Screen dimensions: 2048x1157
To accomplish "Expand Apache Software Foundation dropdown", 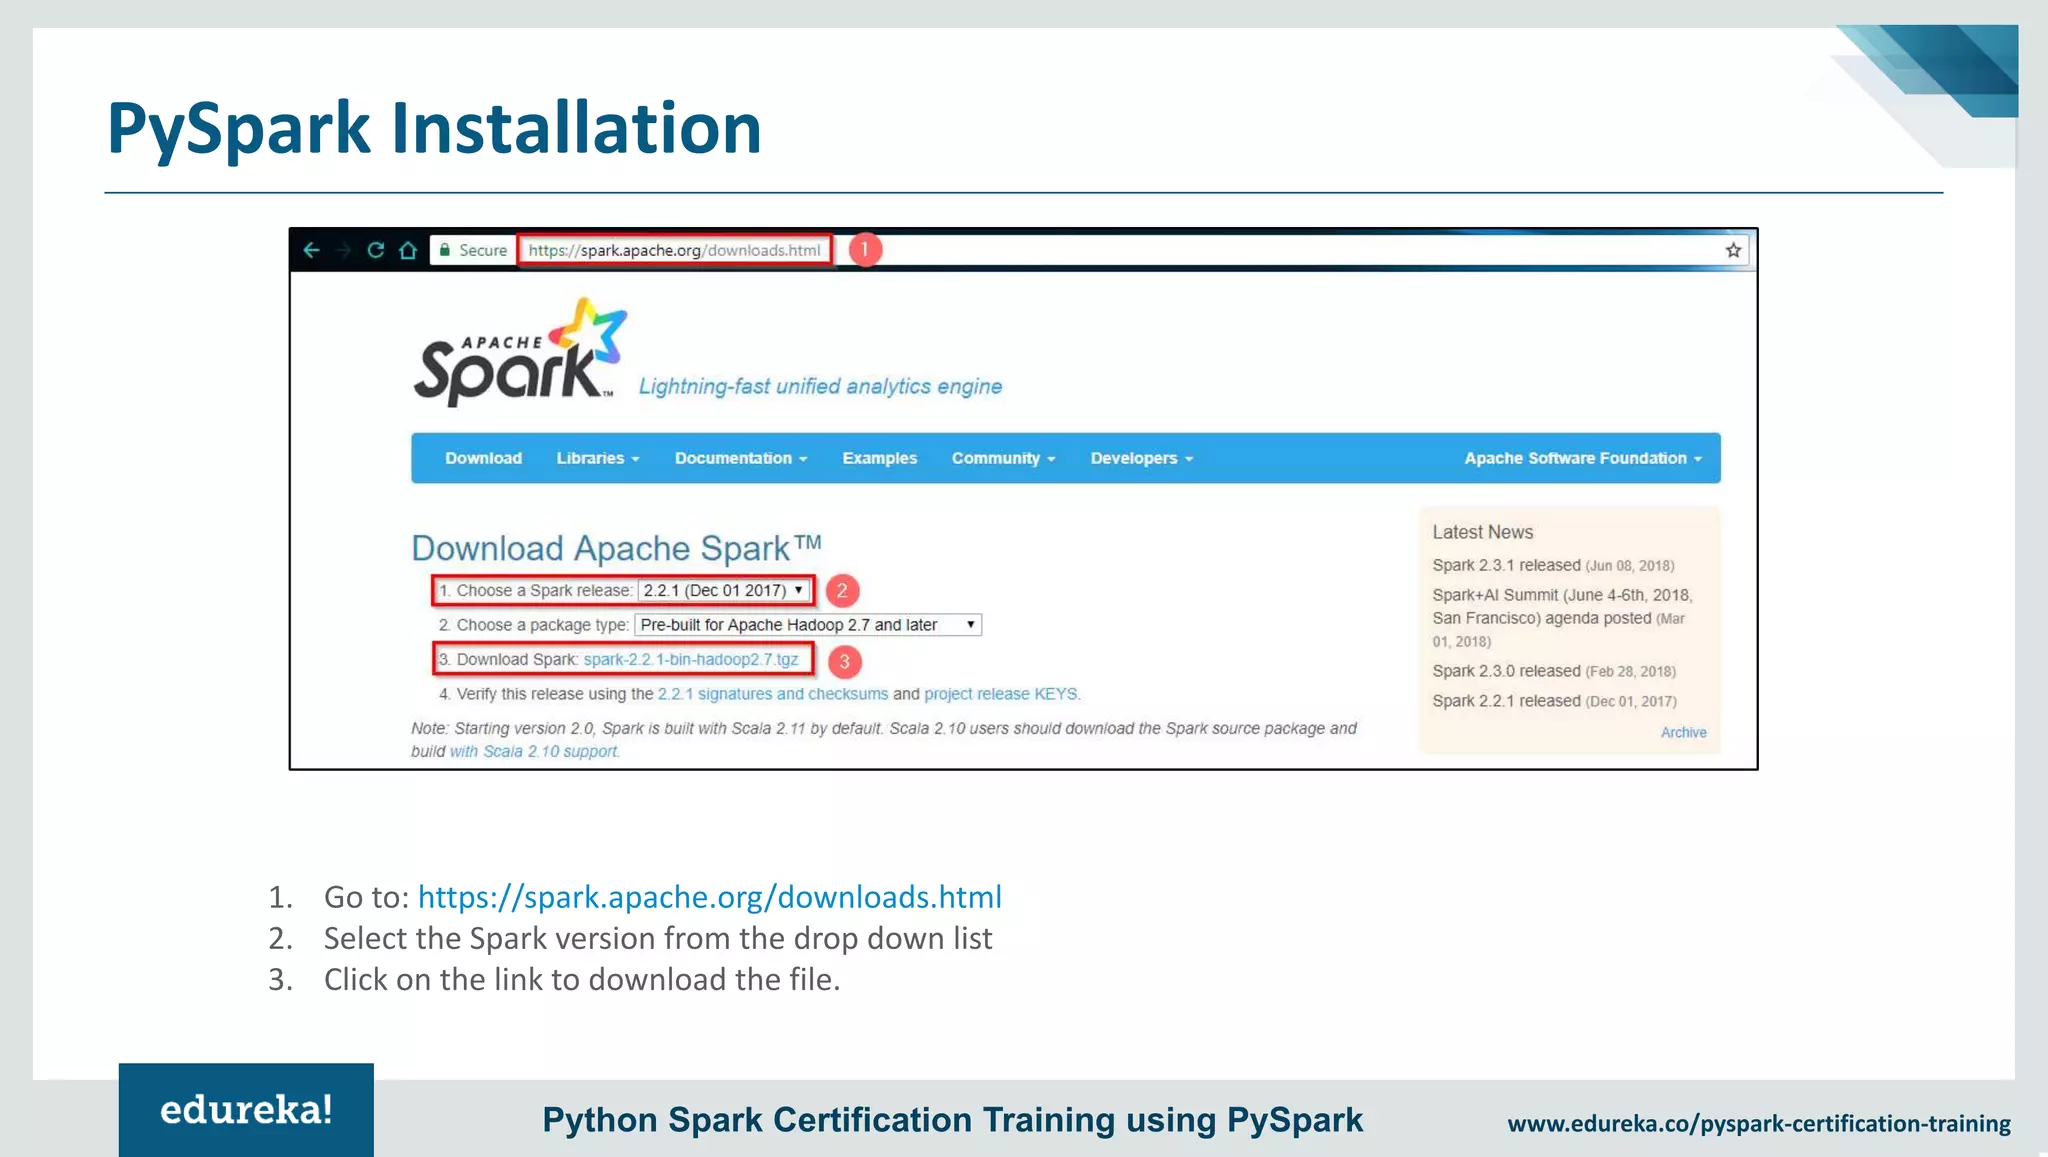I will tap(1582, 458).
